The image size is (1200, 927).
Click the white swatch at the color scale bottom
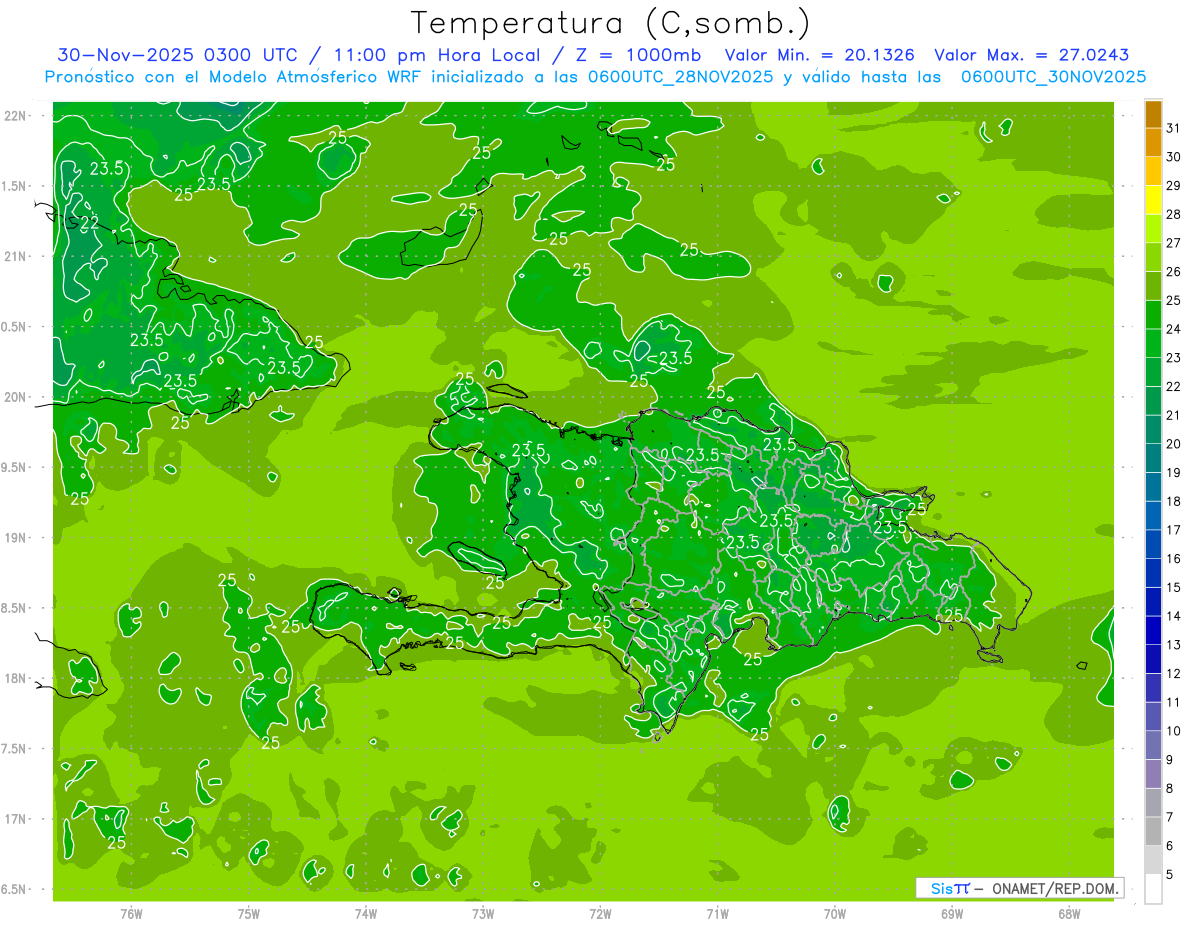coord(1153,889)
